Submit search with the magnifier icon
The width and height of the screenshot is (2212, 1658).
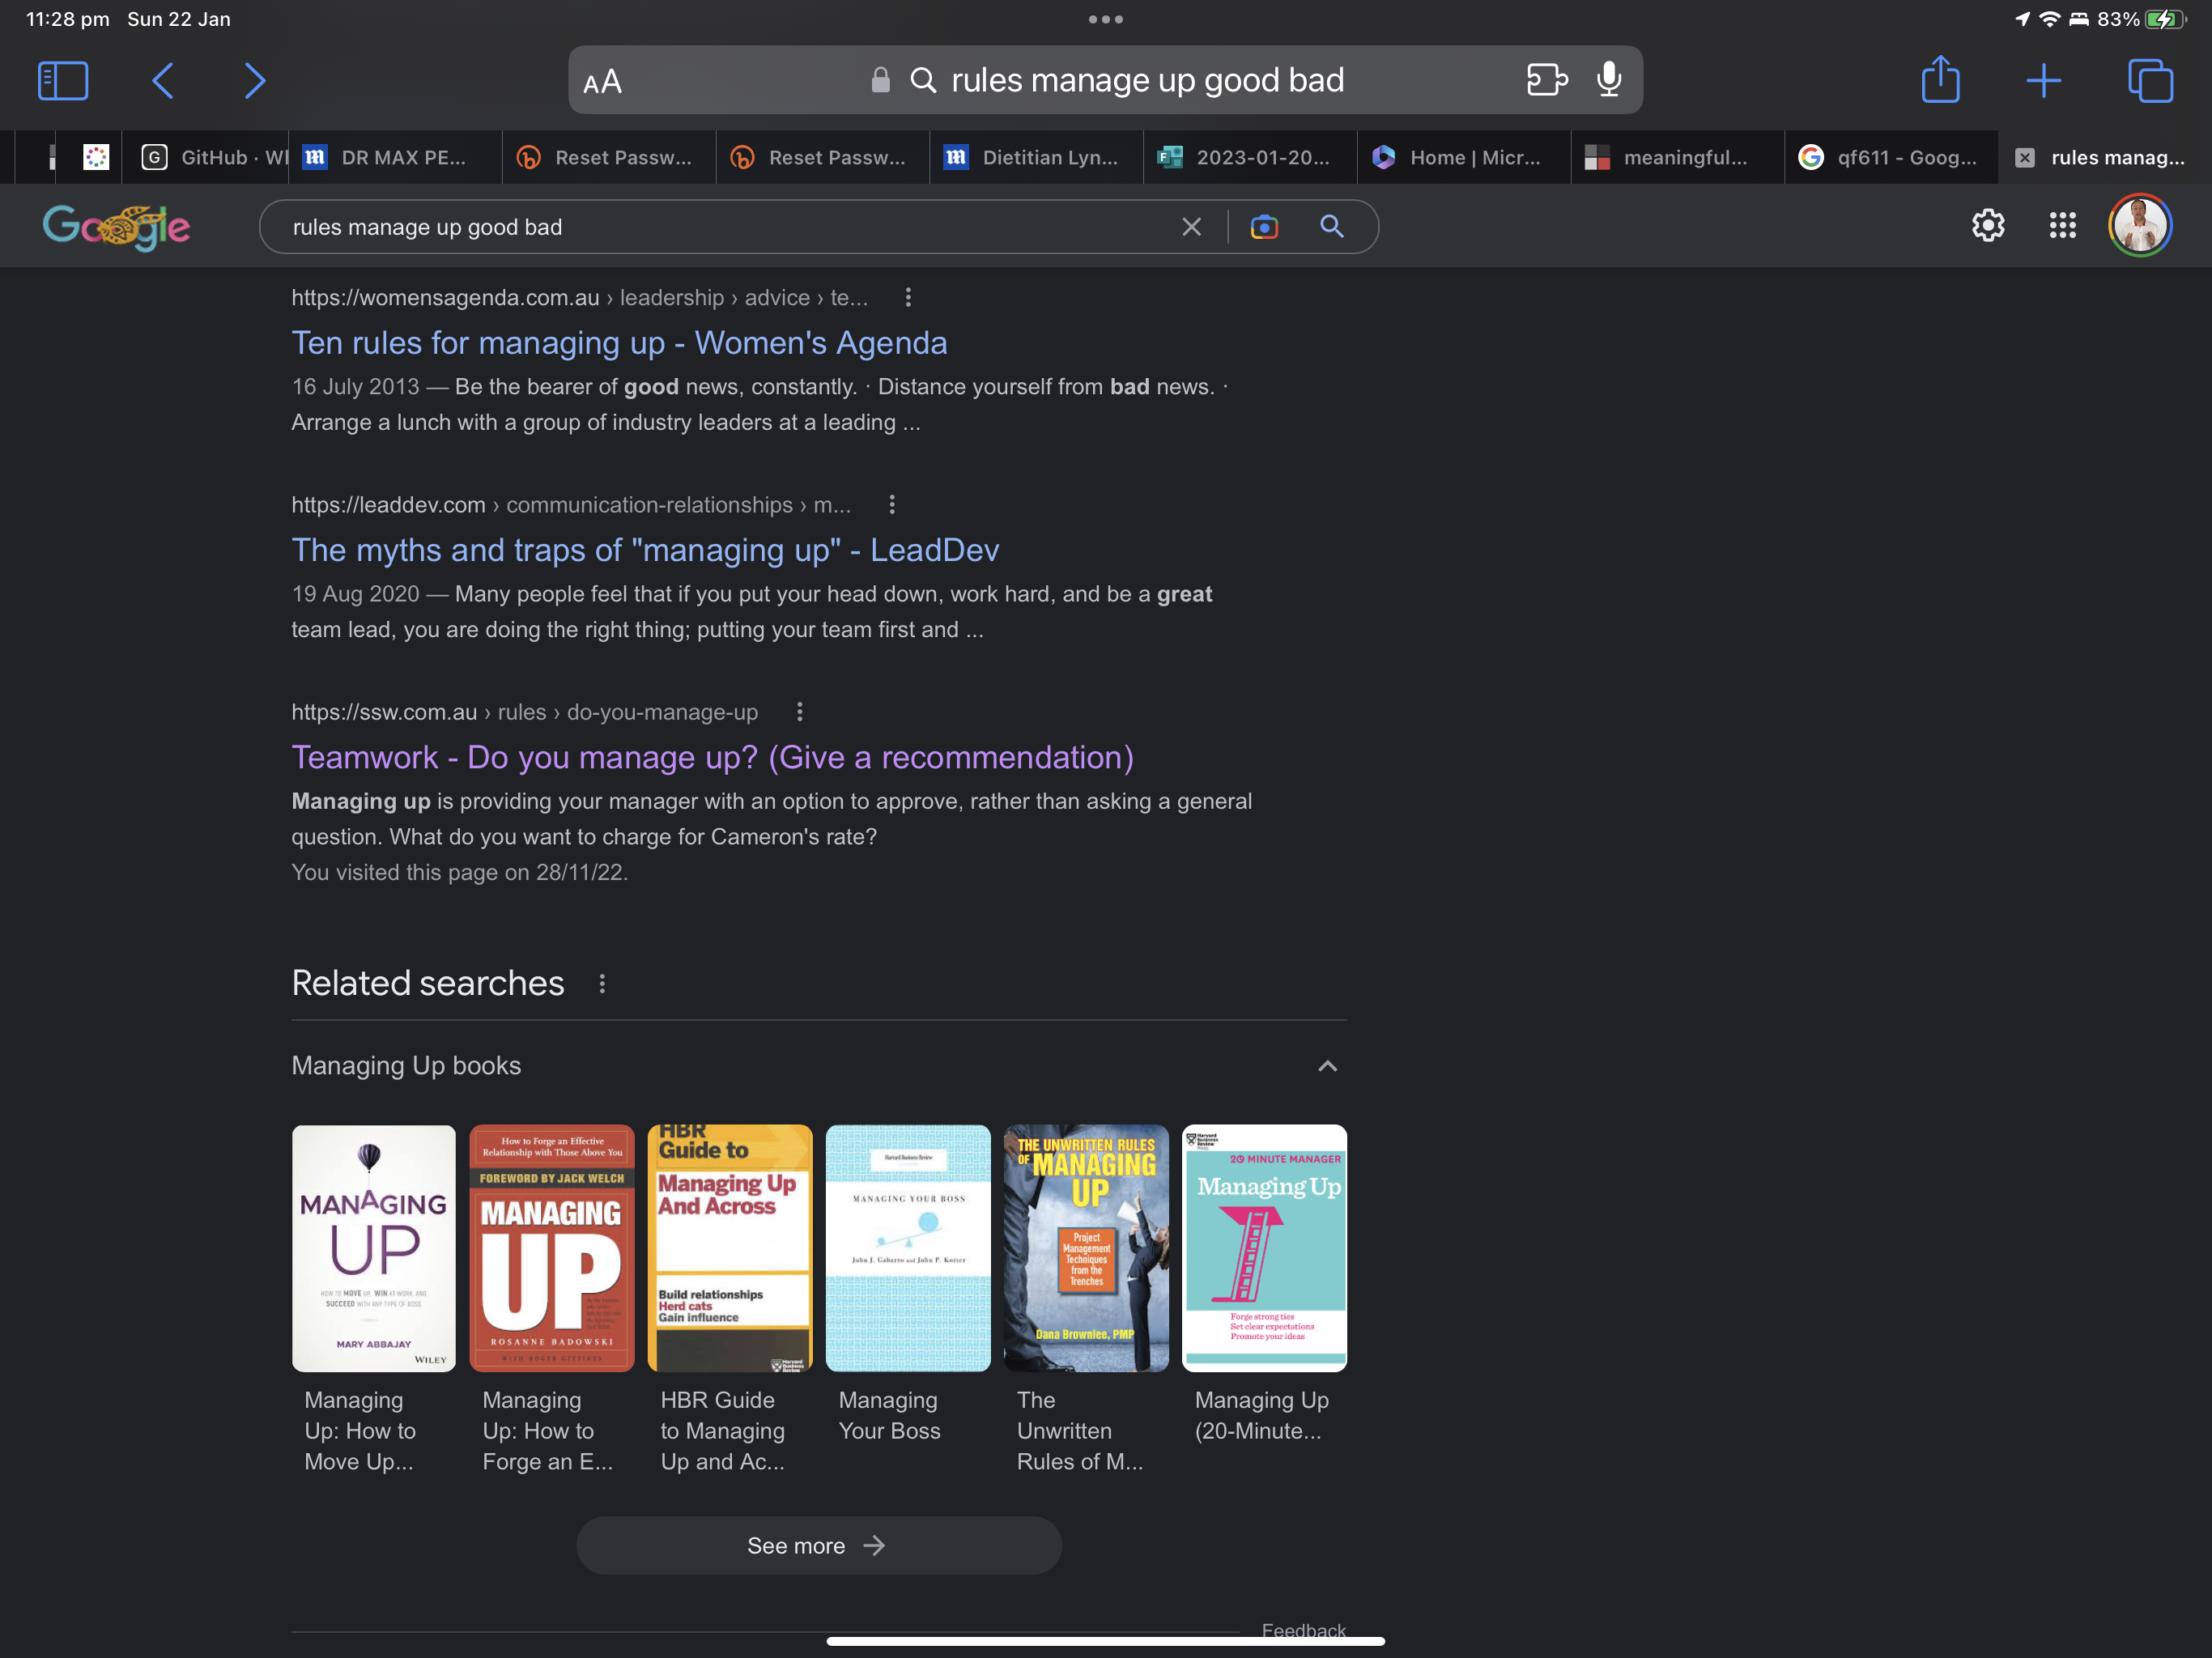click(1332, 227)
